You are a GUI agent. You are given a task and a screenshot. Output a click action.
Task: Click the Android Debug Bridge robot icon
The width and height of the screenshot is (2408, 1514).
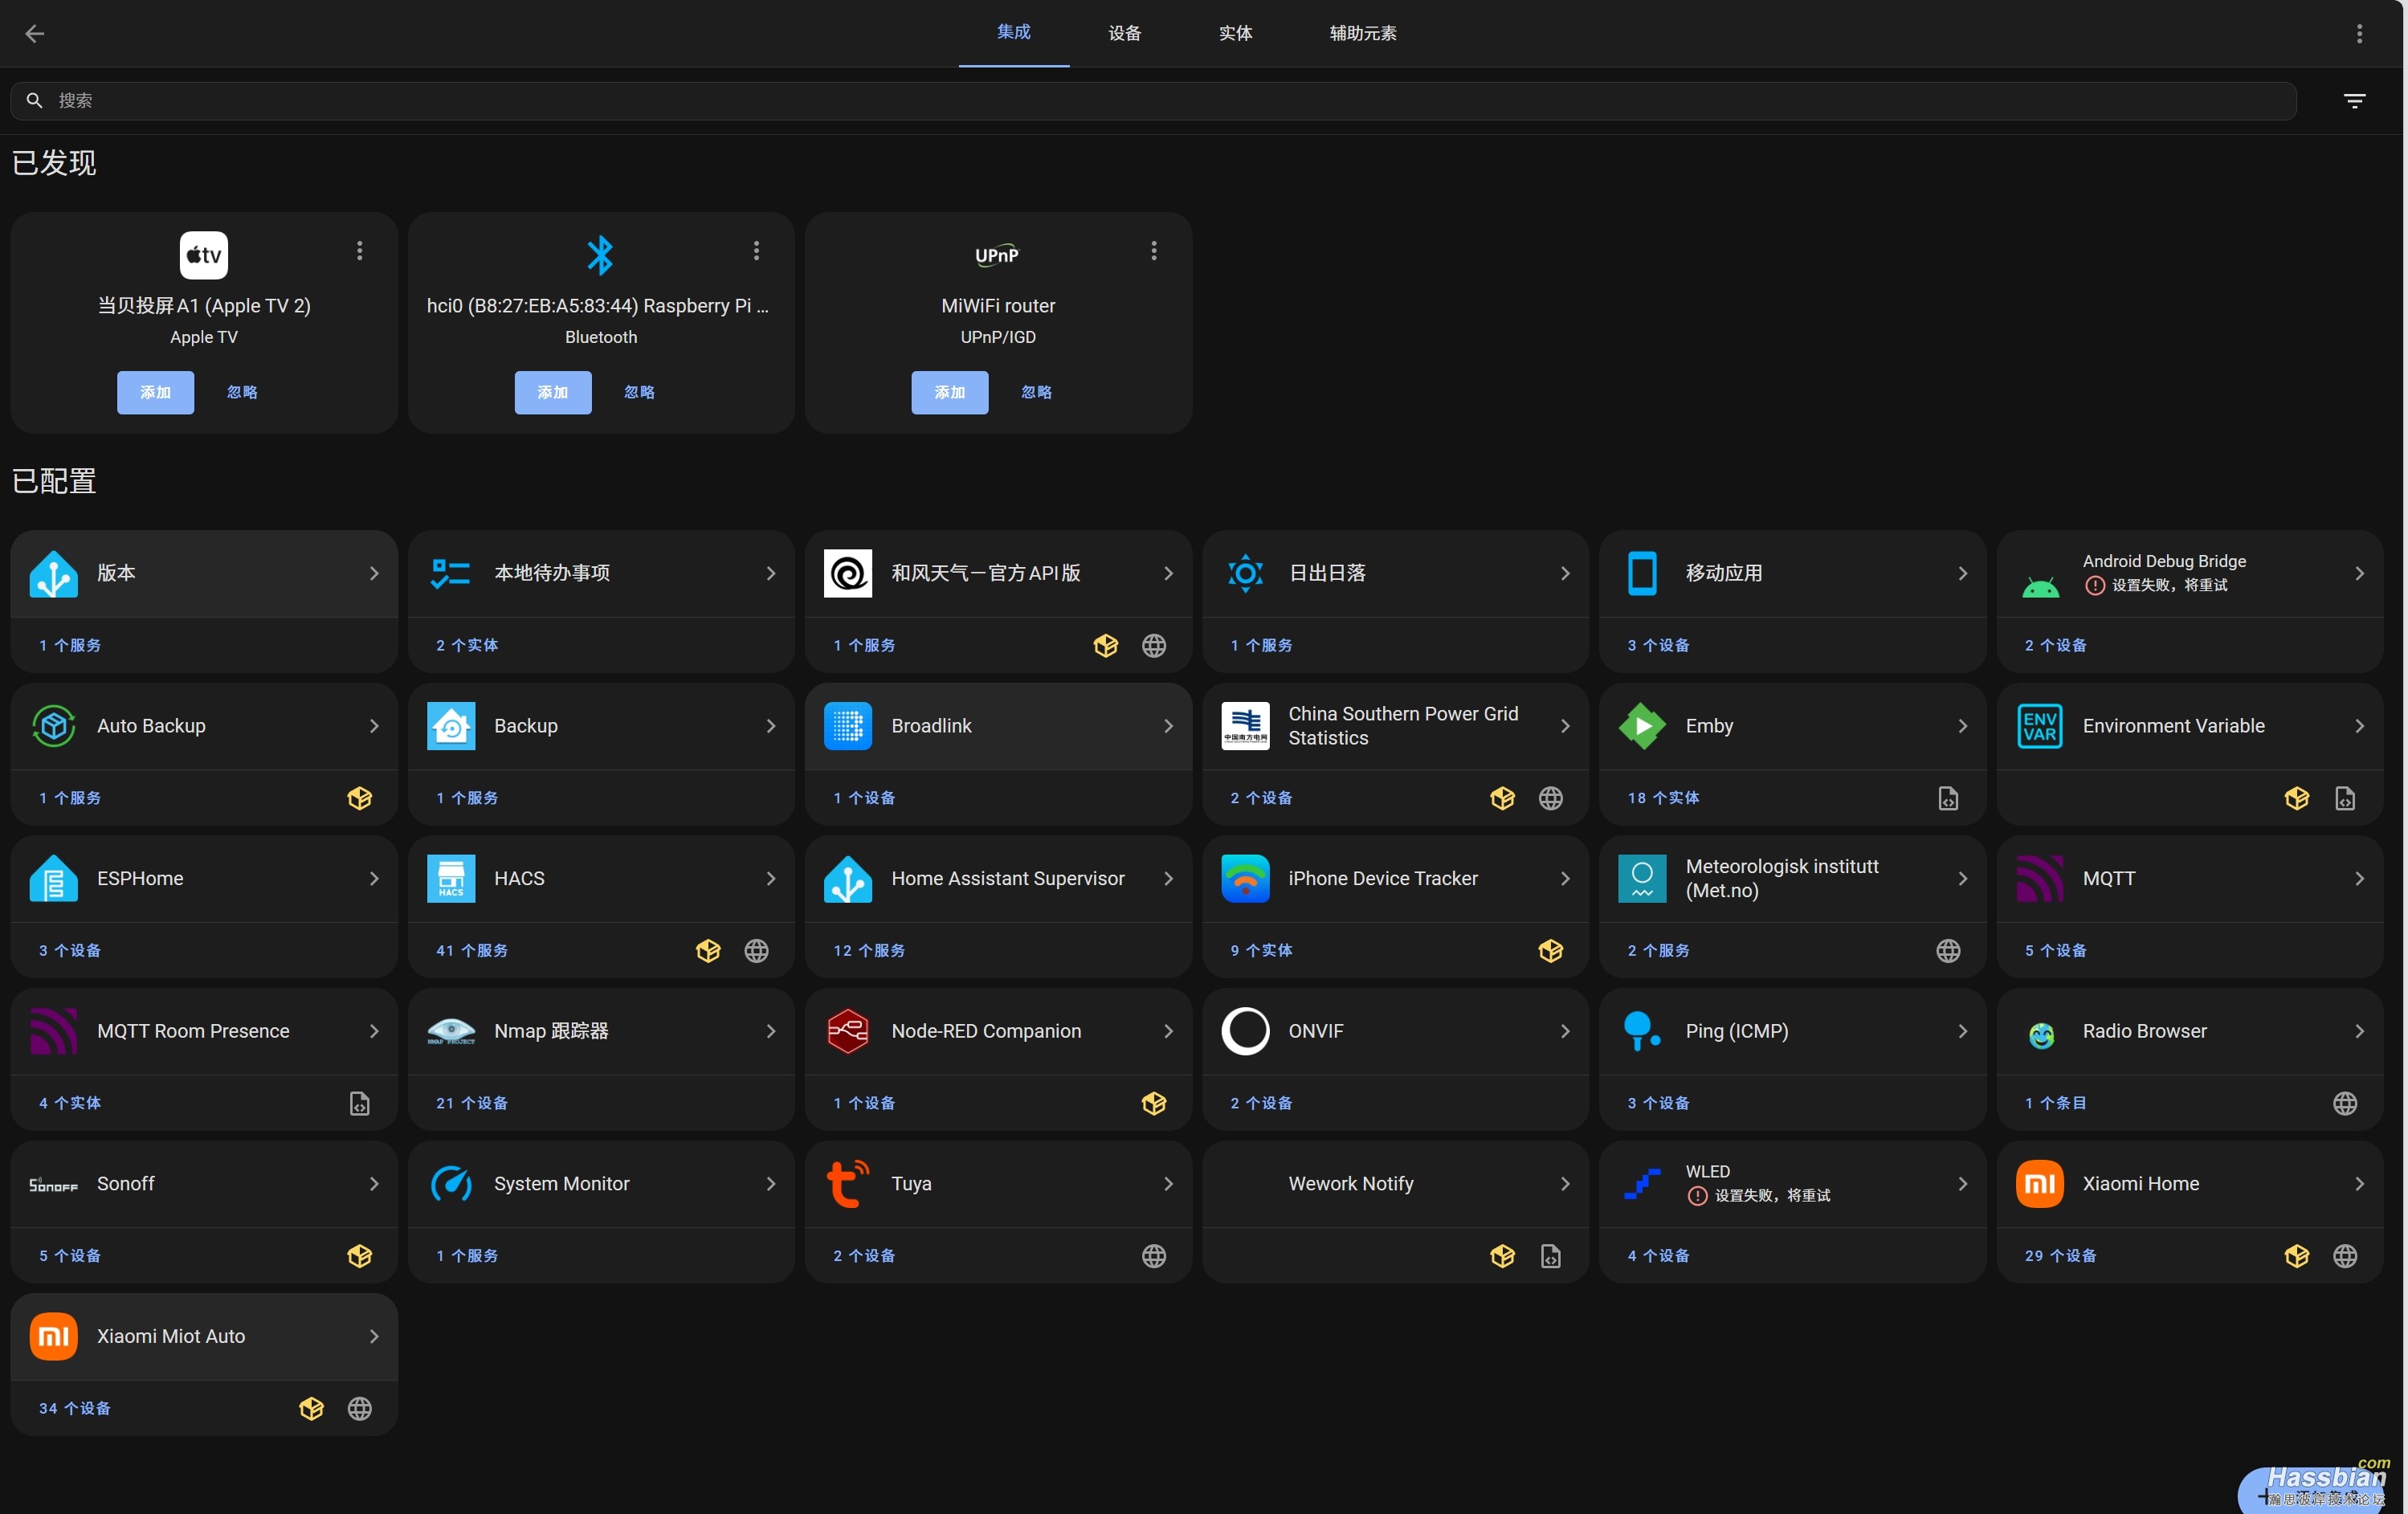[2040, 586]
